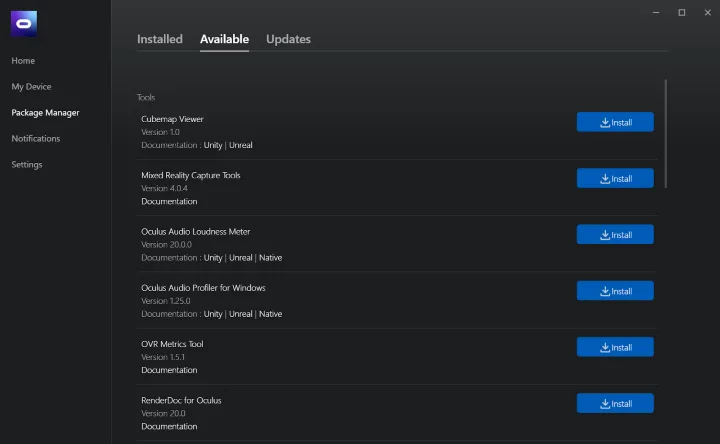Open Notifications in the sidebar
The height and width of the screenshot is (444, 720).
(x=36, y=139)
